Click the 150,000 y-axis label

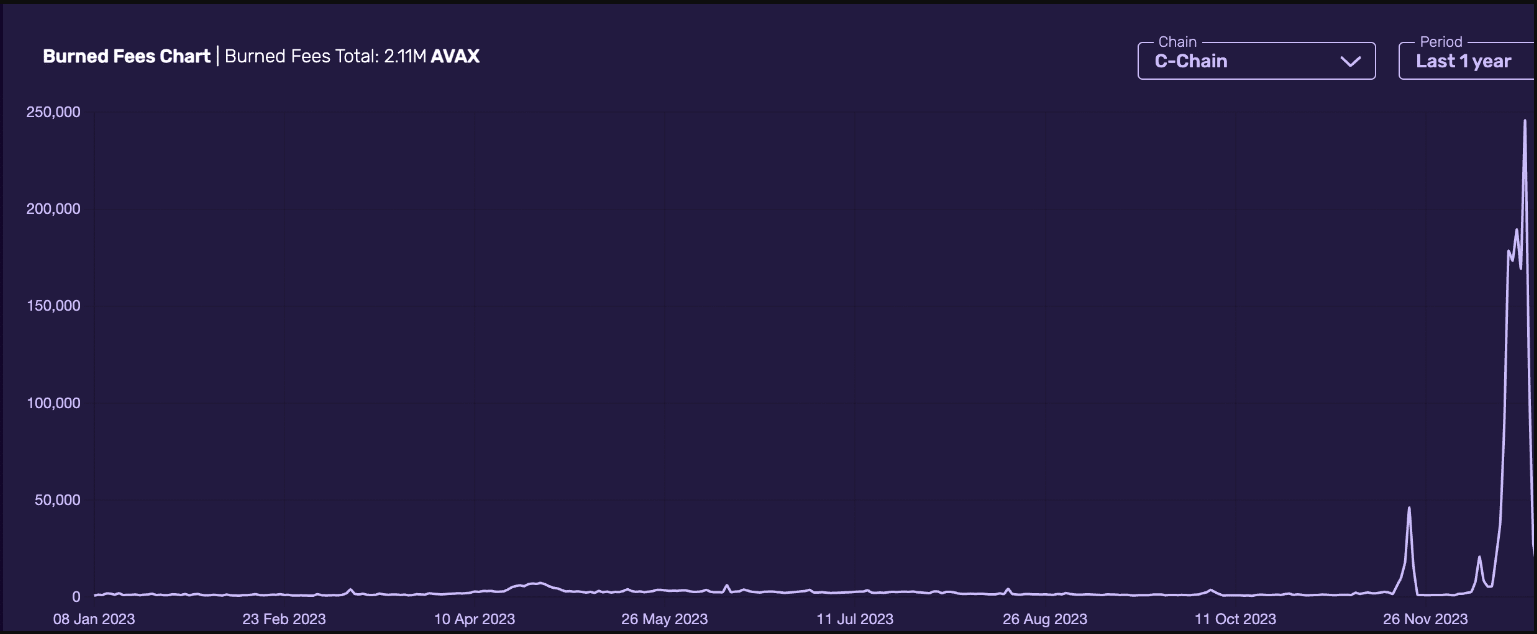tap(53, 306)
